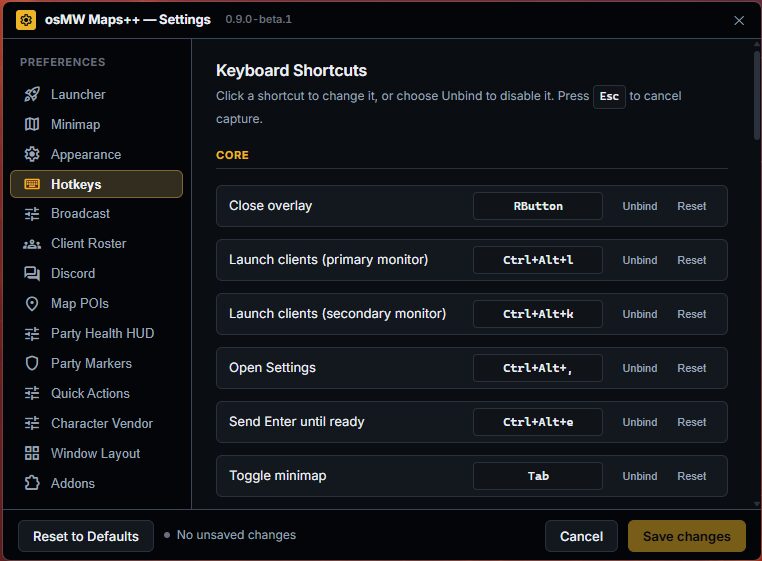Unbind Launch clients (secondary monitor)
This screenshot has width=762, height=561.
point(640,314)
